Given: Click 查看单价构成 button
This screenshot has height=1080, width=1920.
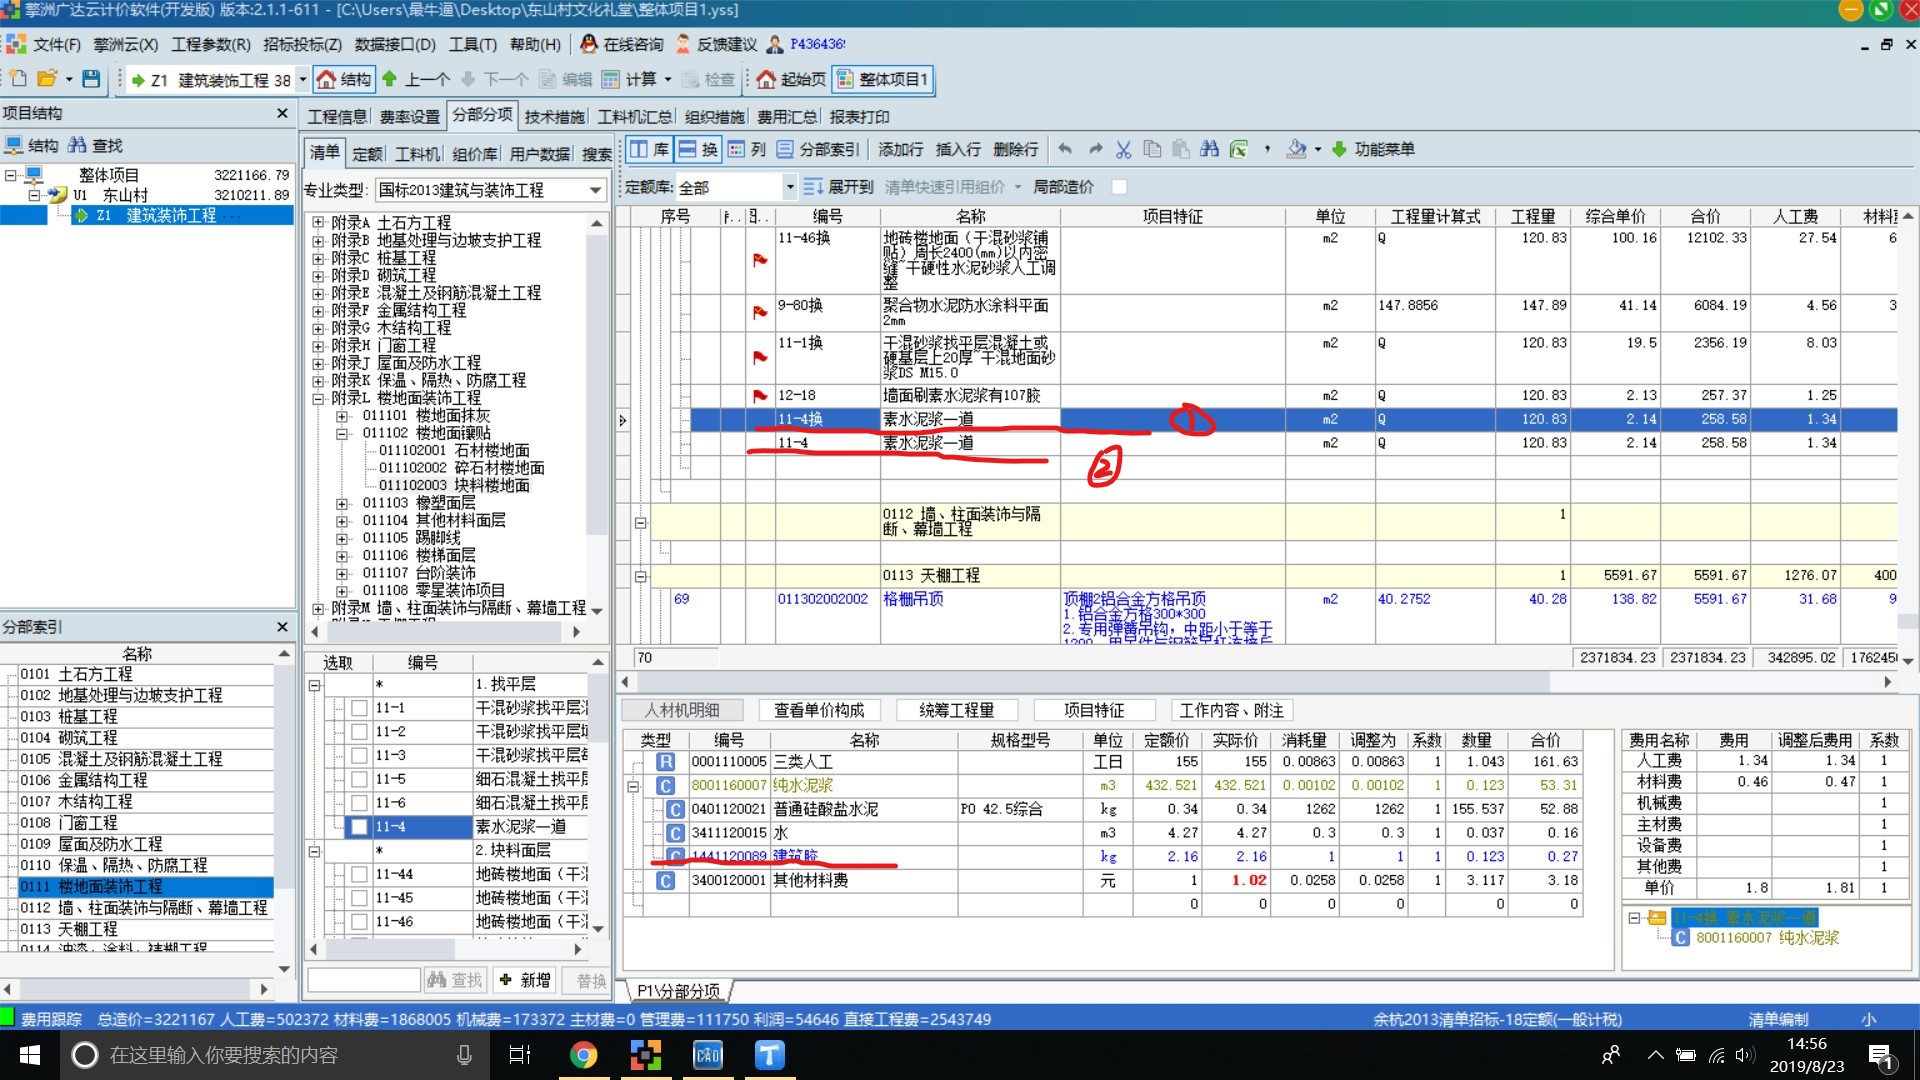Looking at the screenshot, I should tap(819, 710).
